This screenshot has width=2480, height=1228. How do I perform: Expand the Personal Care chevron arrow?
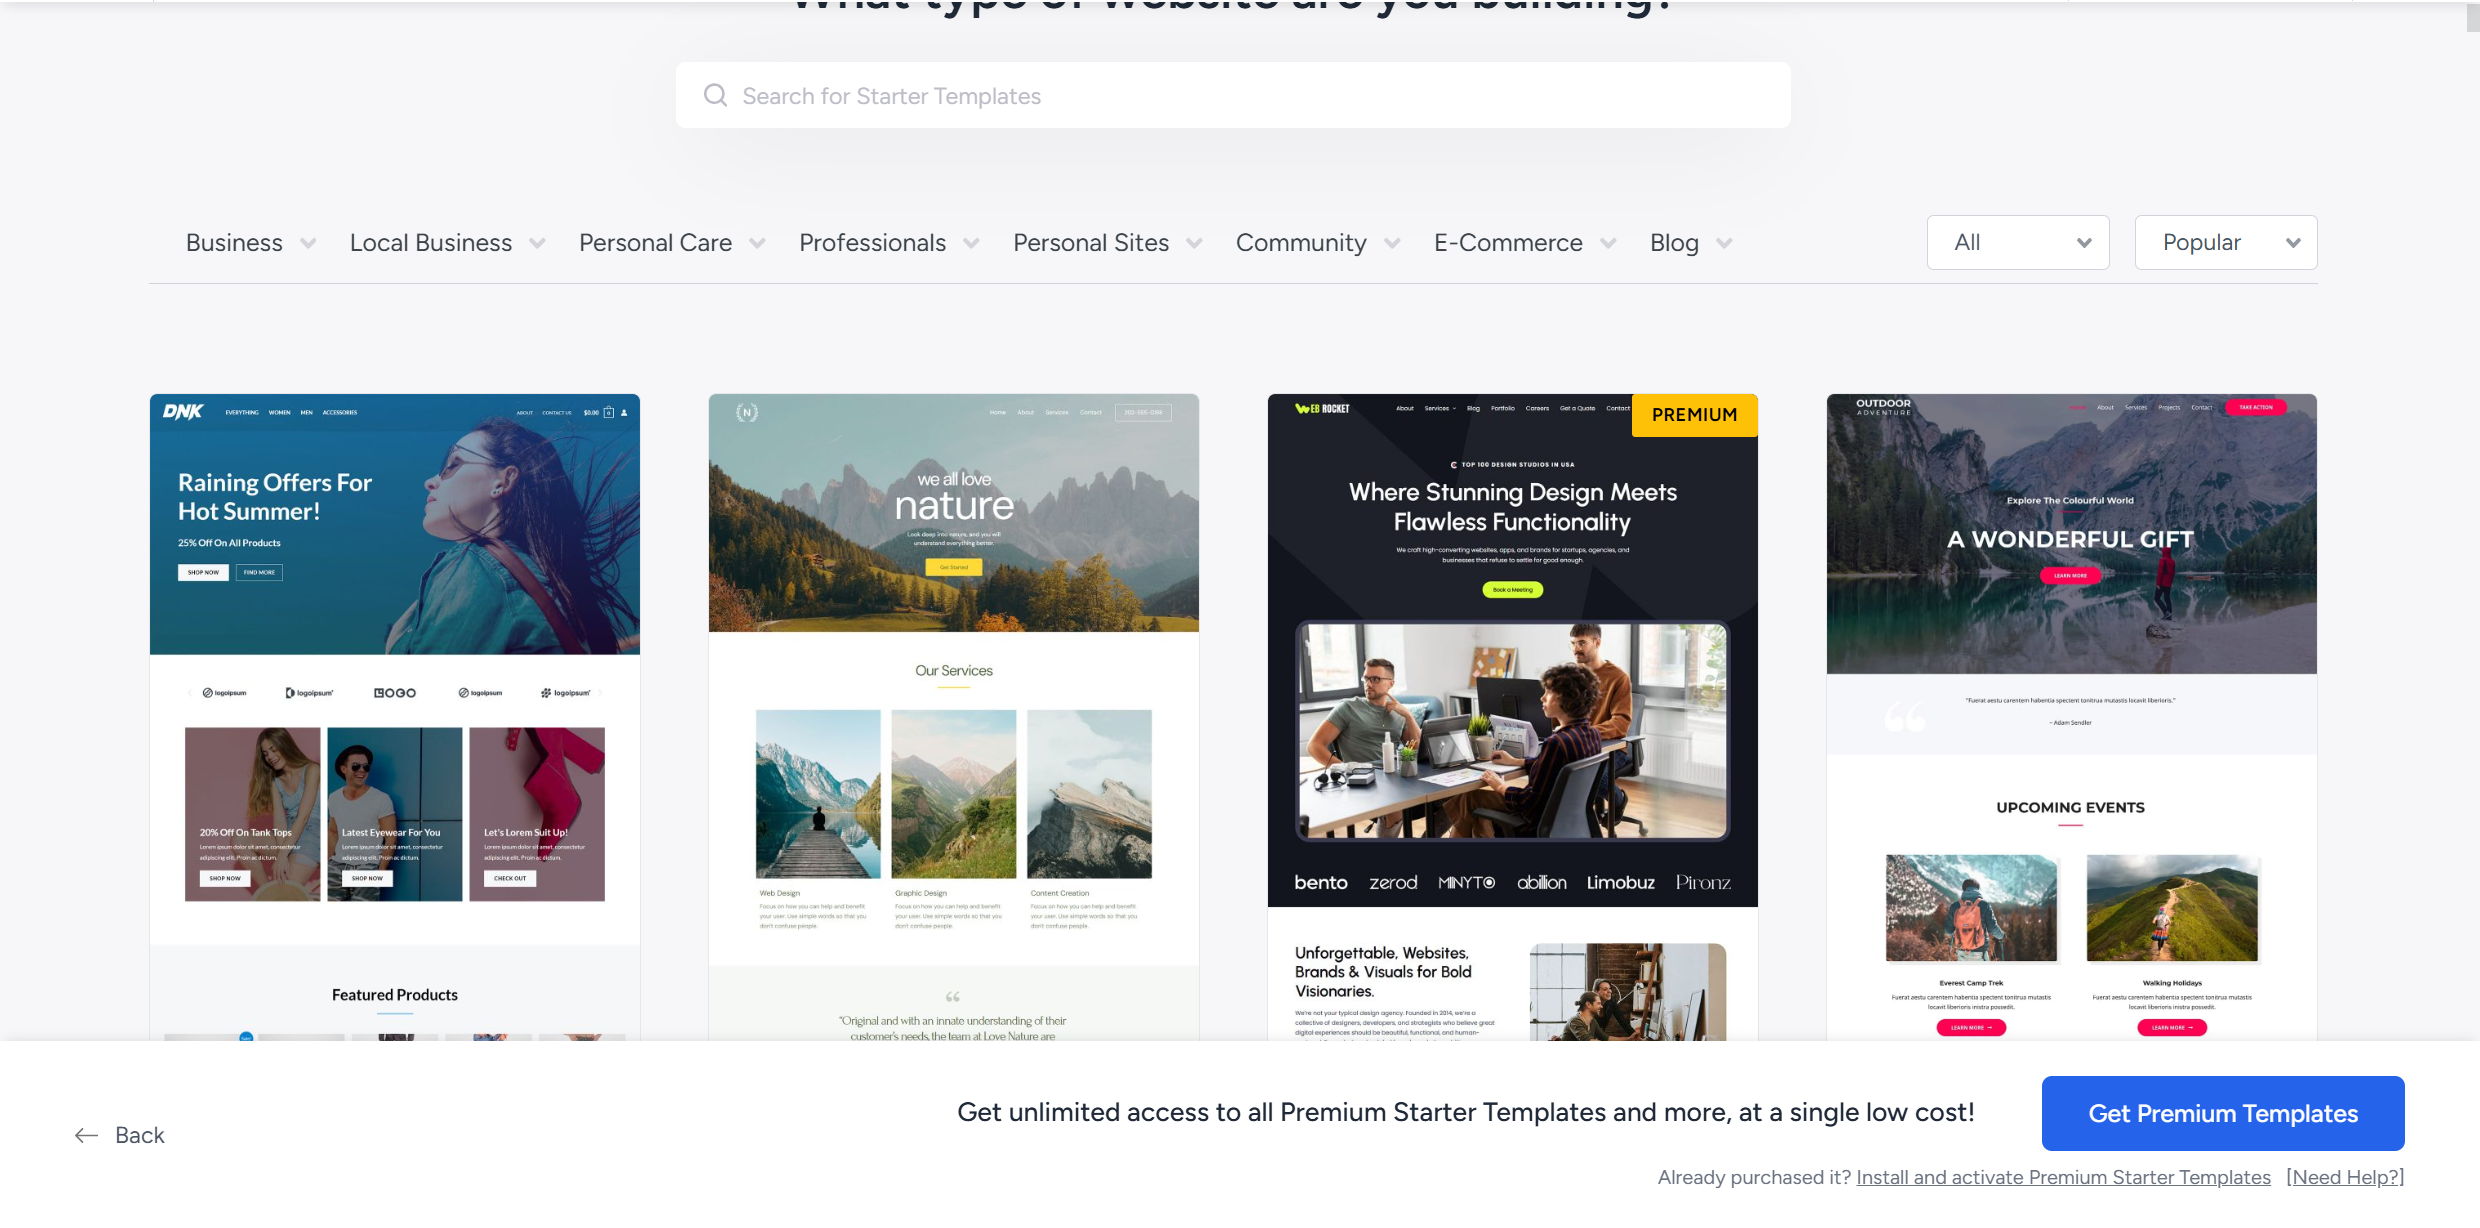[757, 243]
